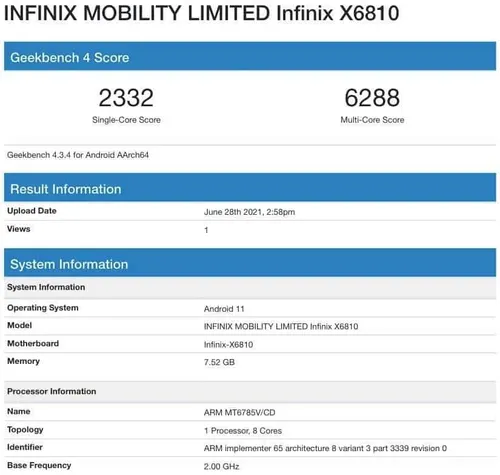Click the 'Base Frequency' row label
The image size is (500, 475).
pyautogui.click(x=39, y=465)
